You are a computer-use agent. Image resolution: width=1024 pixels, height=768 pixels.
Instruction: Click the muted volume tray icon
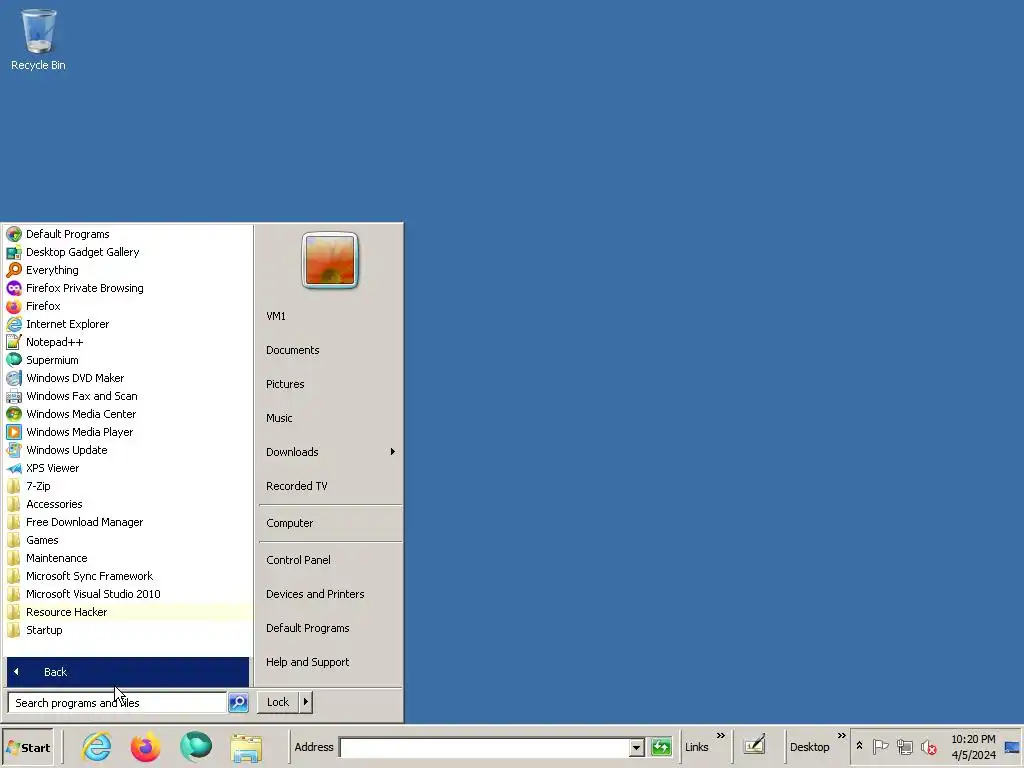[x=928, y=746]
